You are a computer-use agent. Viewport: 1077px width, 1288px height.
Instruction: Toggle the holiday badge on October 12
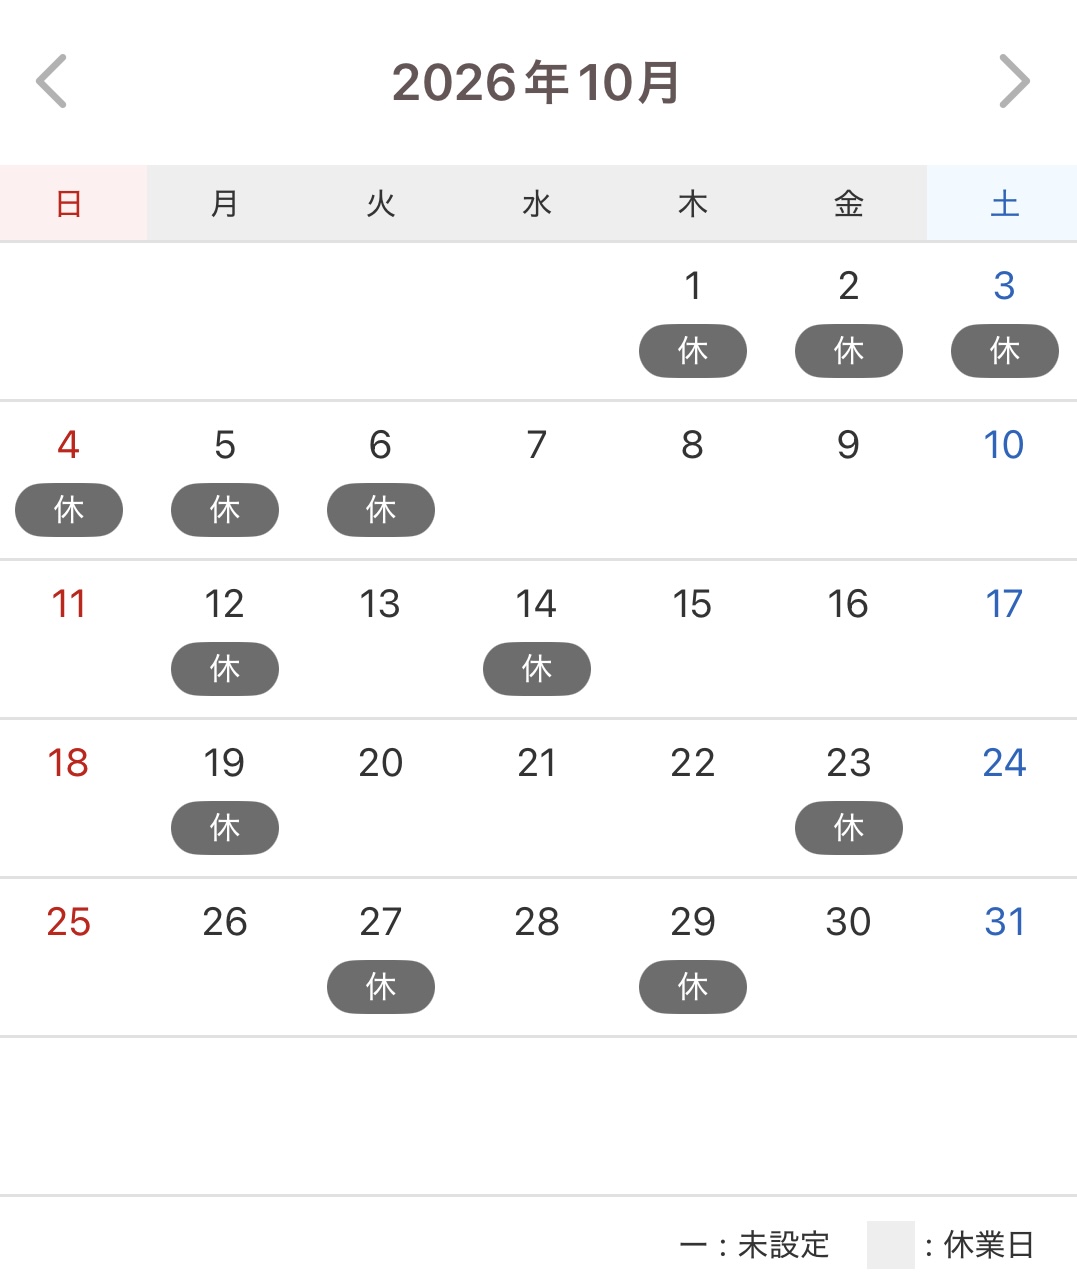[x=225, y=669]
